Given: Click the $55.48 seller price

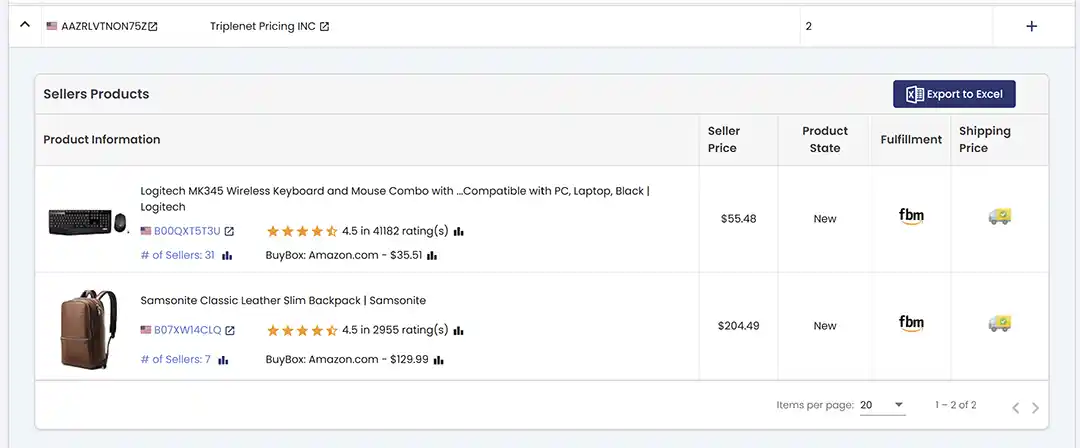Looking at the screenshot, I should (738, 218).
